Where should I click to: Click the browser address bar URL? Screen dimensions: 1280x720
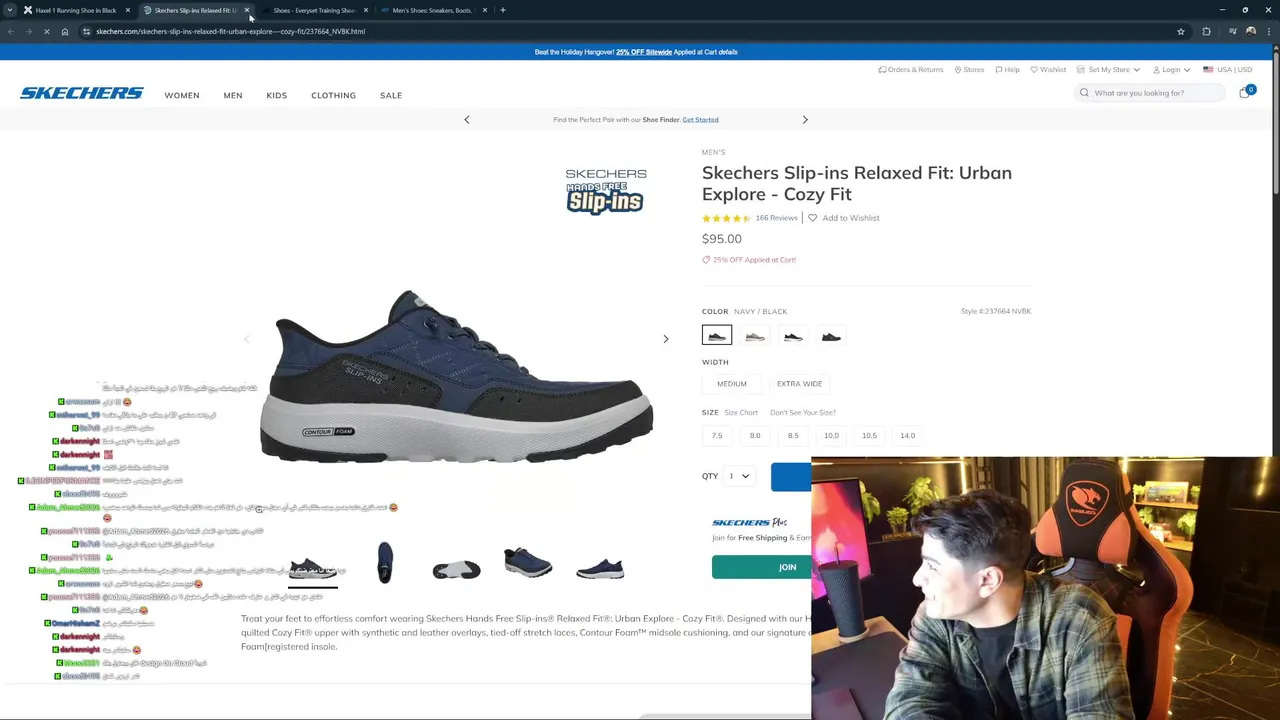point(230,31)
